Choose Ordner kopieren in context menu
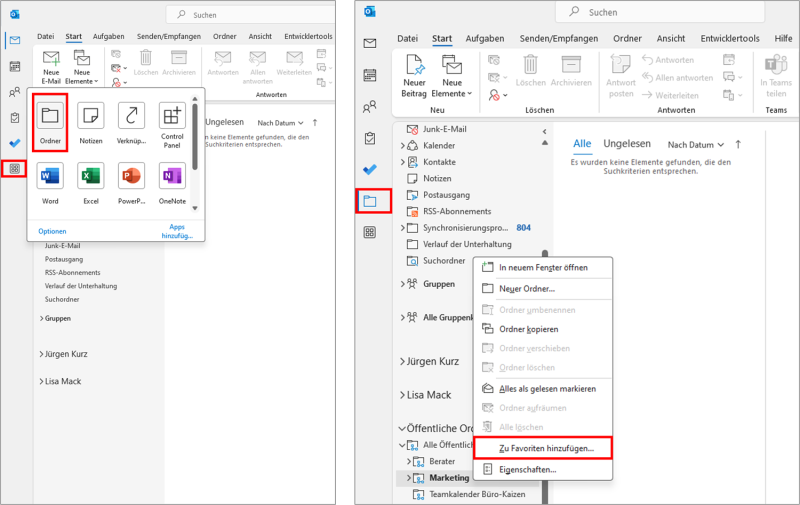 point(543,329)
